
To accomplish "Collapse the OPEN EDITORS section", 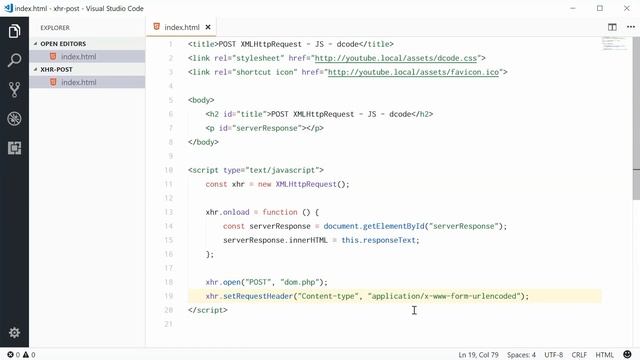I will [x=63, y=44].
